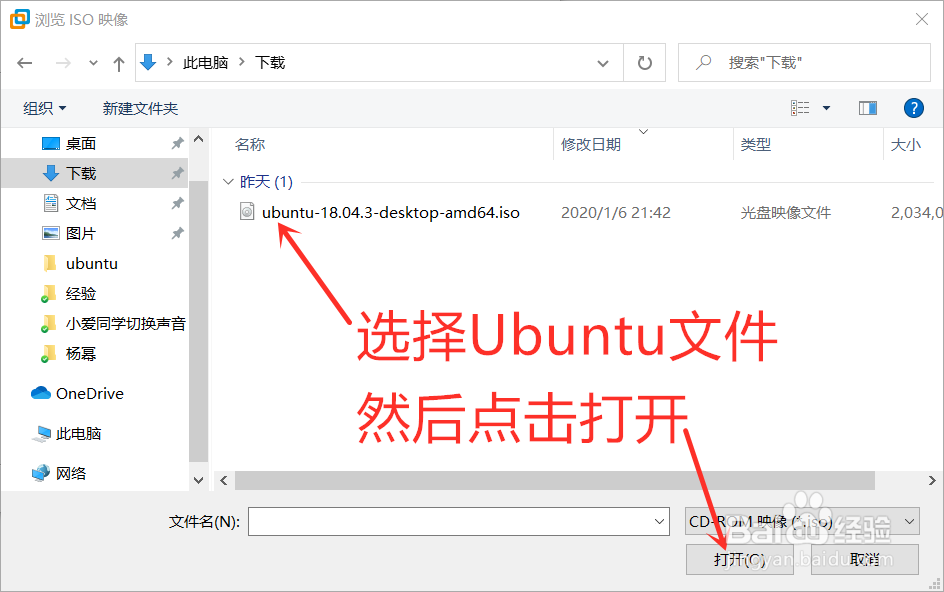Go up one folder level
This screenshot has height=592, width=944.
[119, 63]
